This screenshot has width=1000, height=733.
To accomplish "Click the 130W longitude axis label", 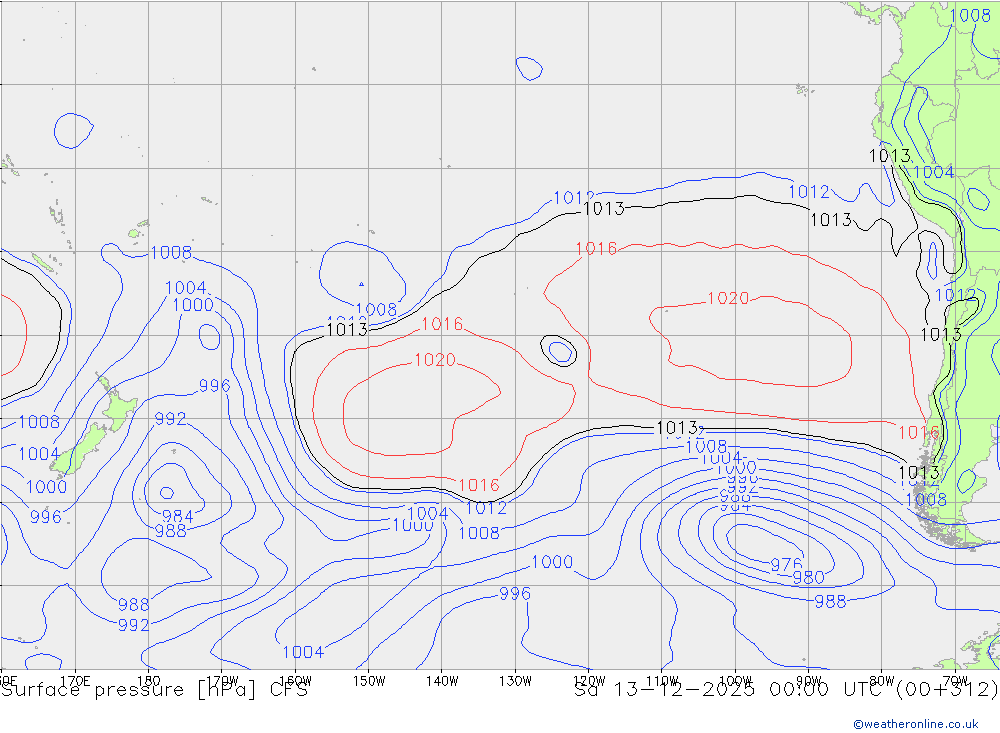I will [x=515, y=680].
